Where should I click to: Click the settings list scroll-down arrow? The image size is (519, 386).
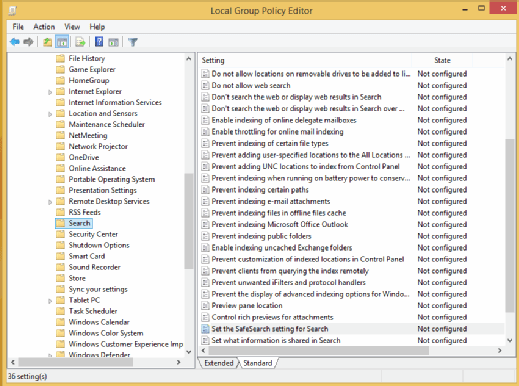pos(509,340)
